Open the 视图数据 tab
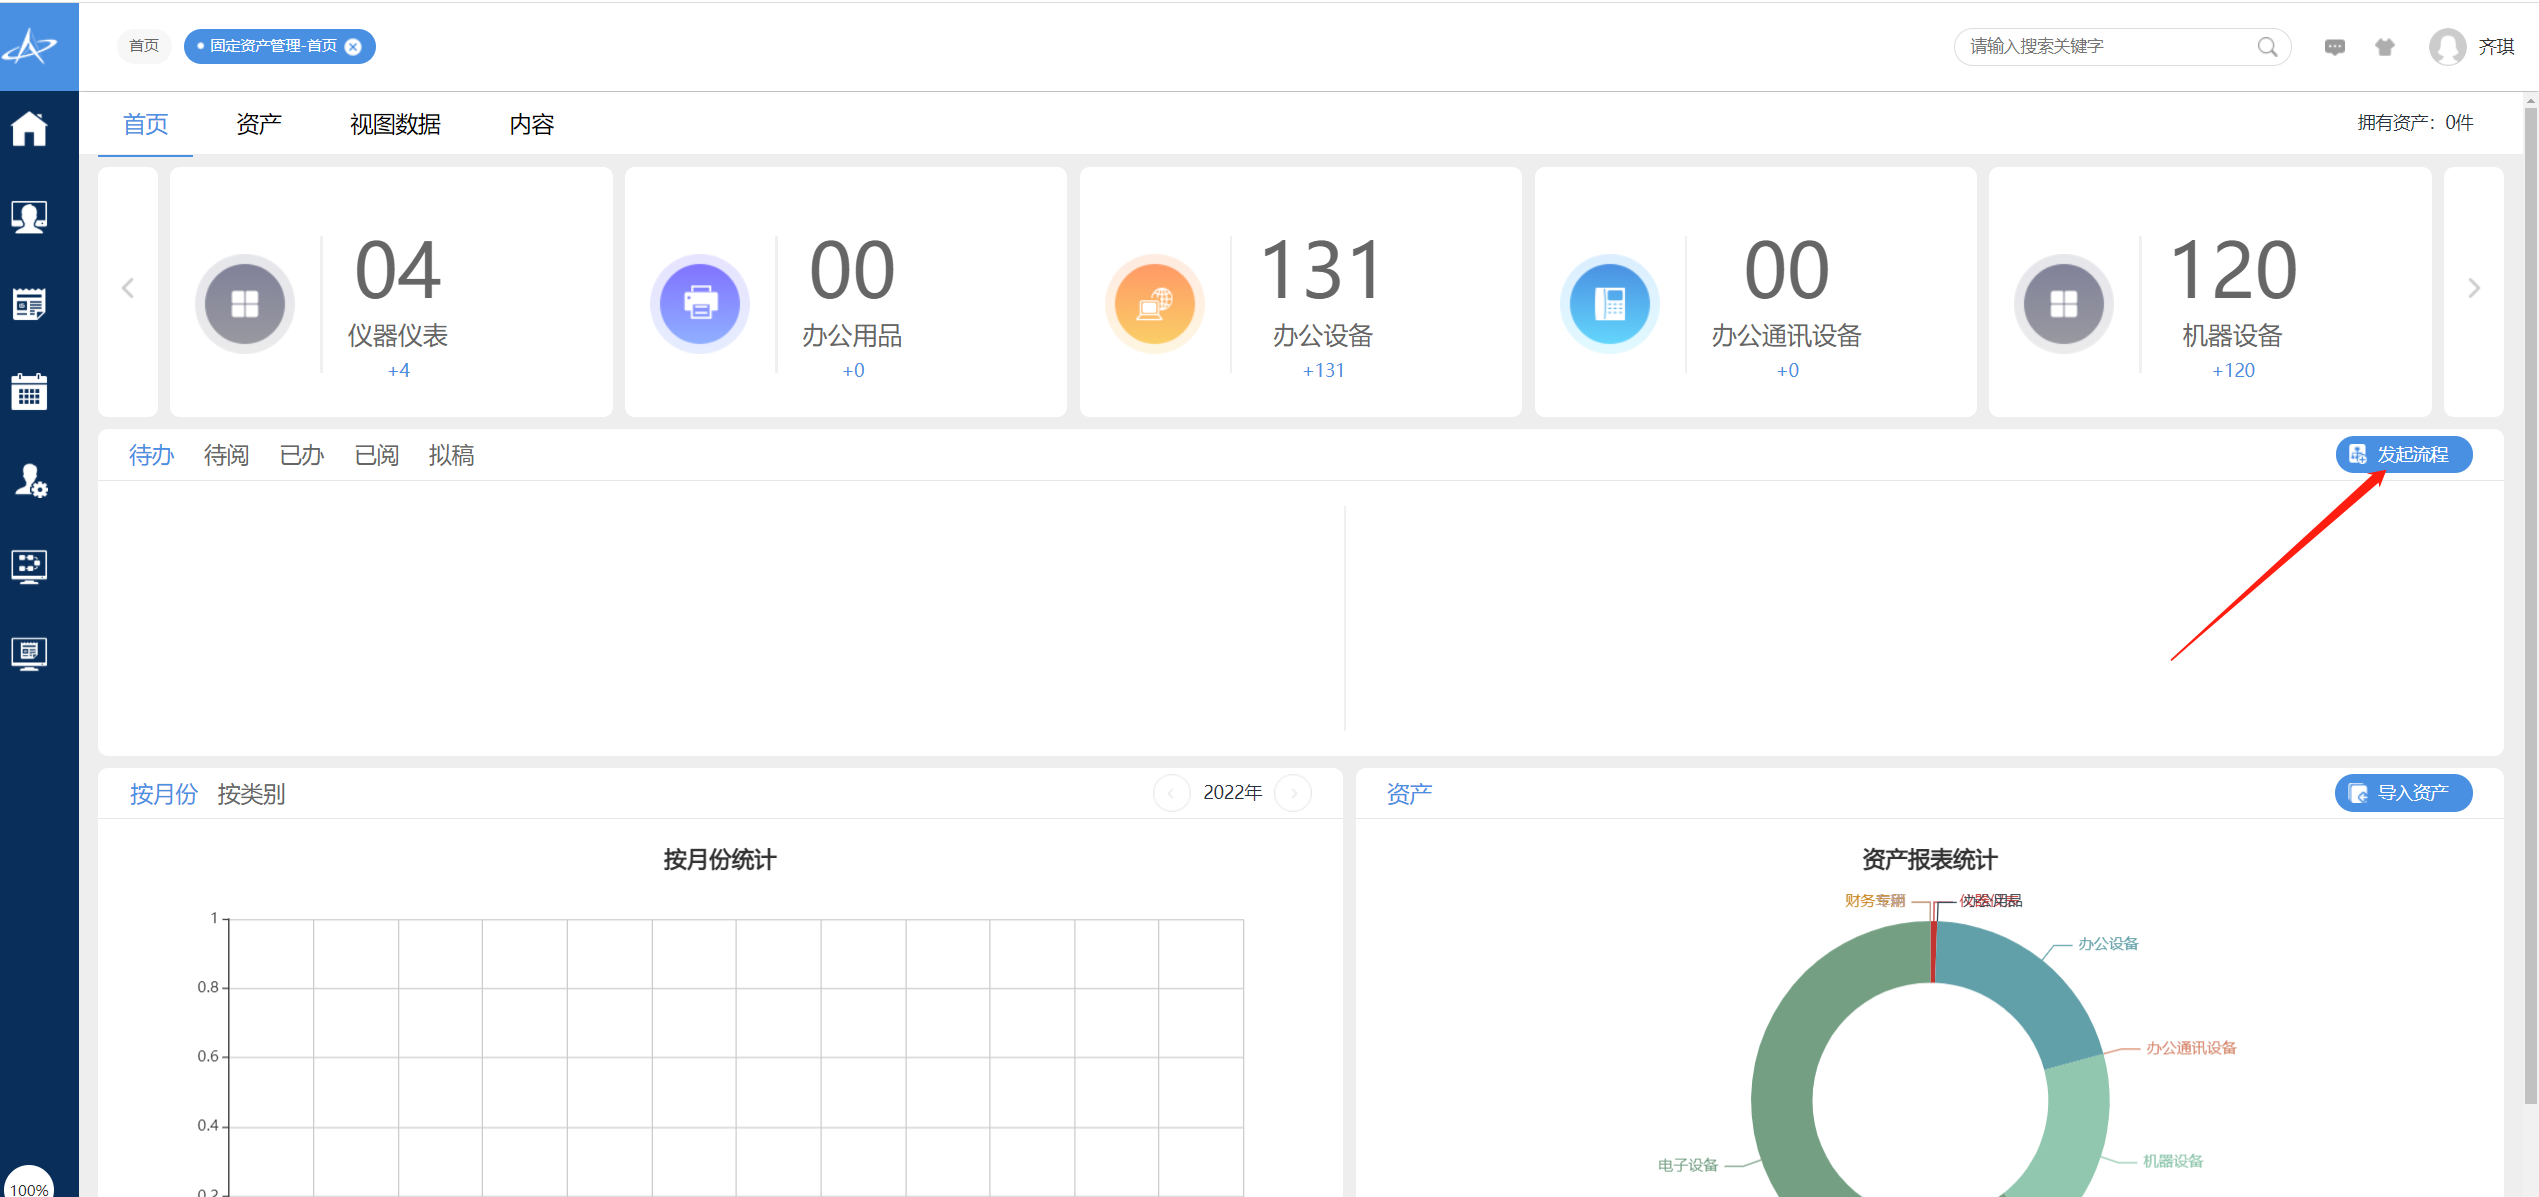 coord(396,124)
